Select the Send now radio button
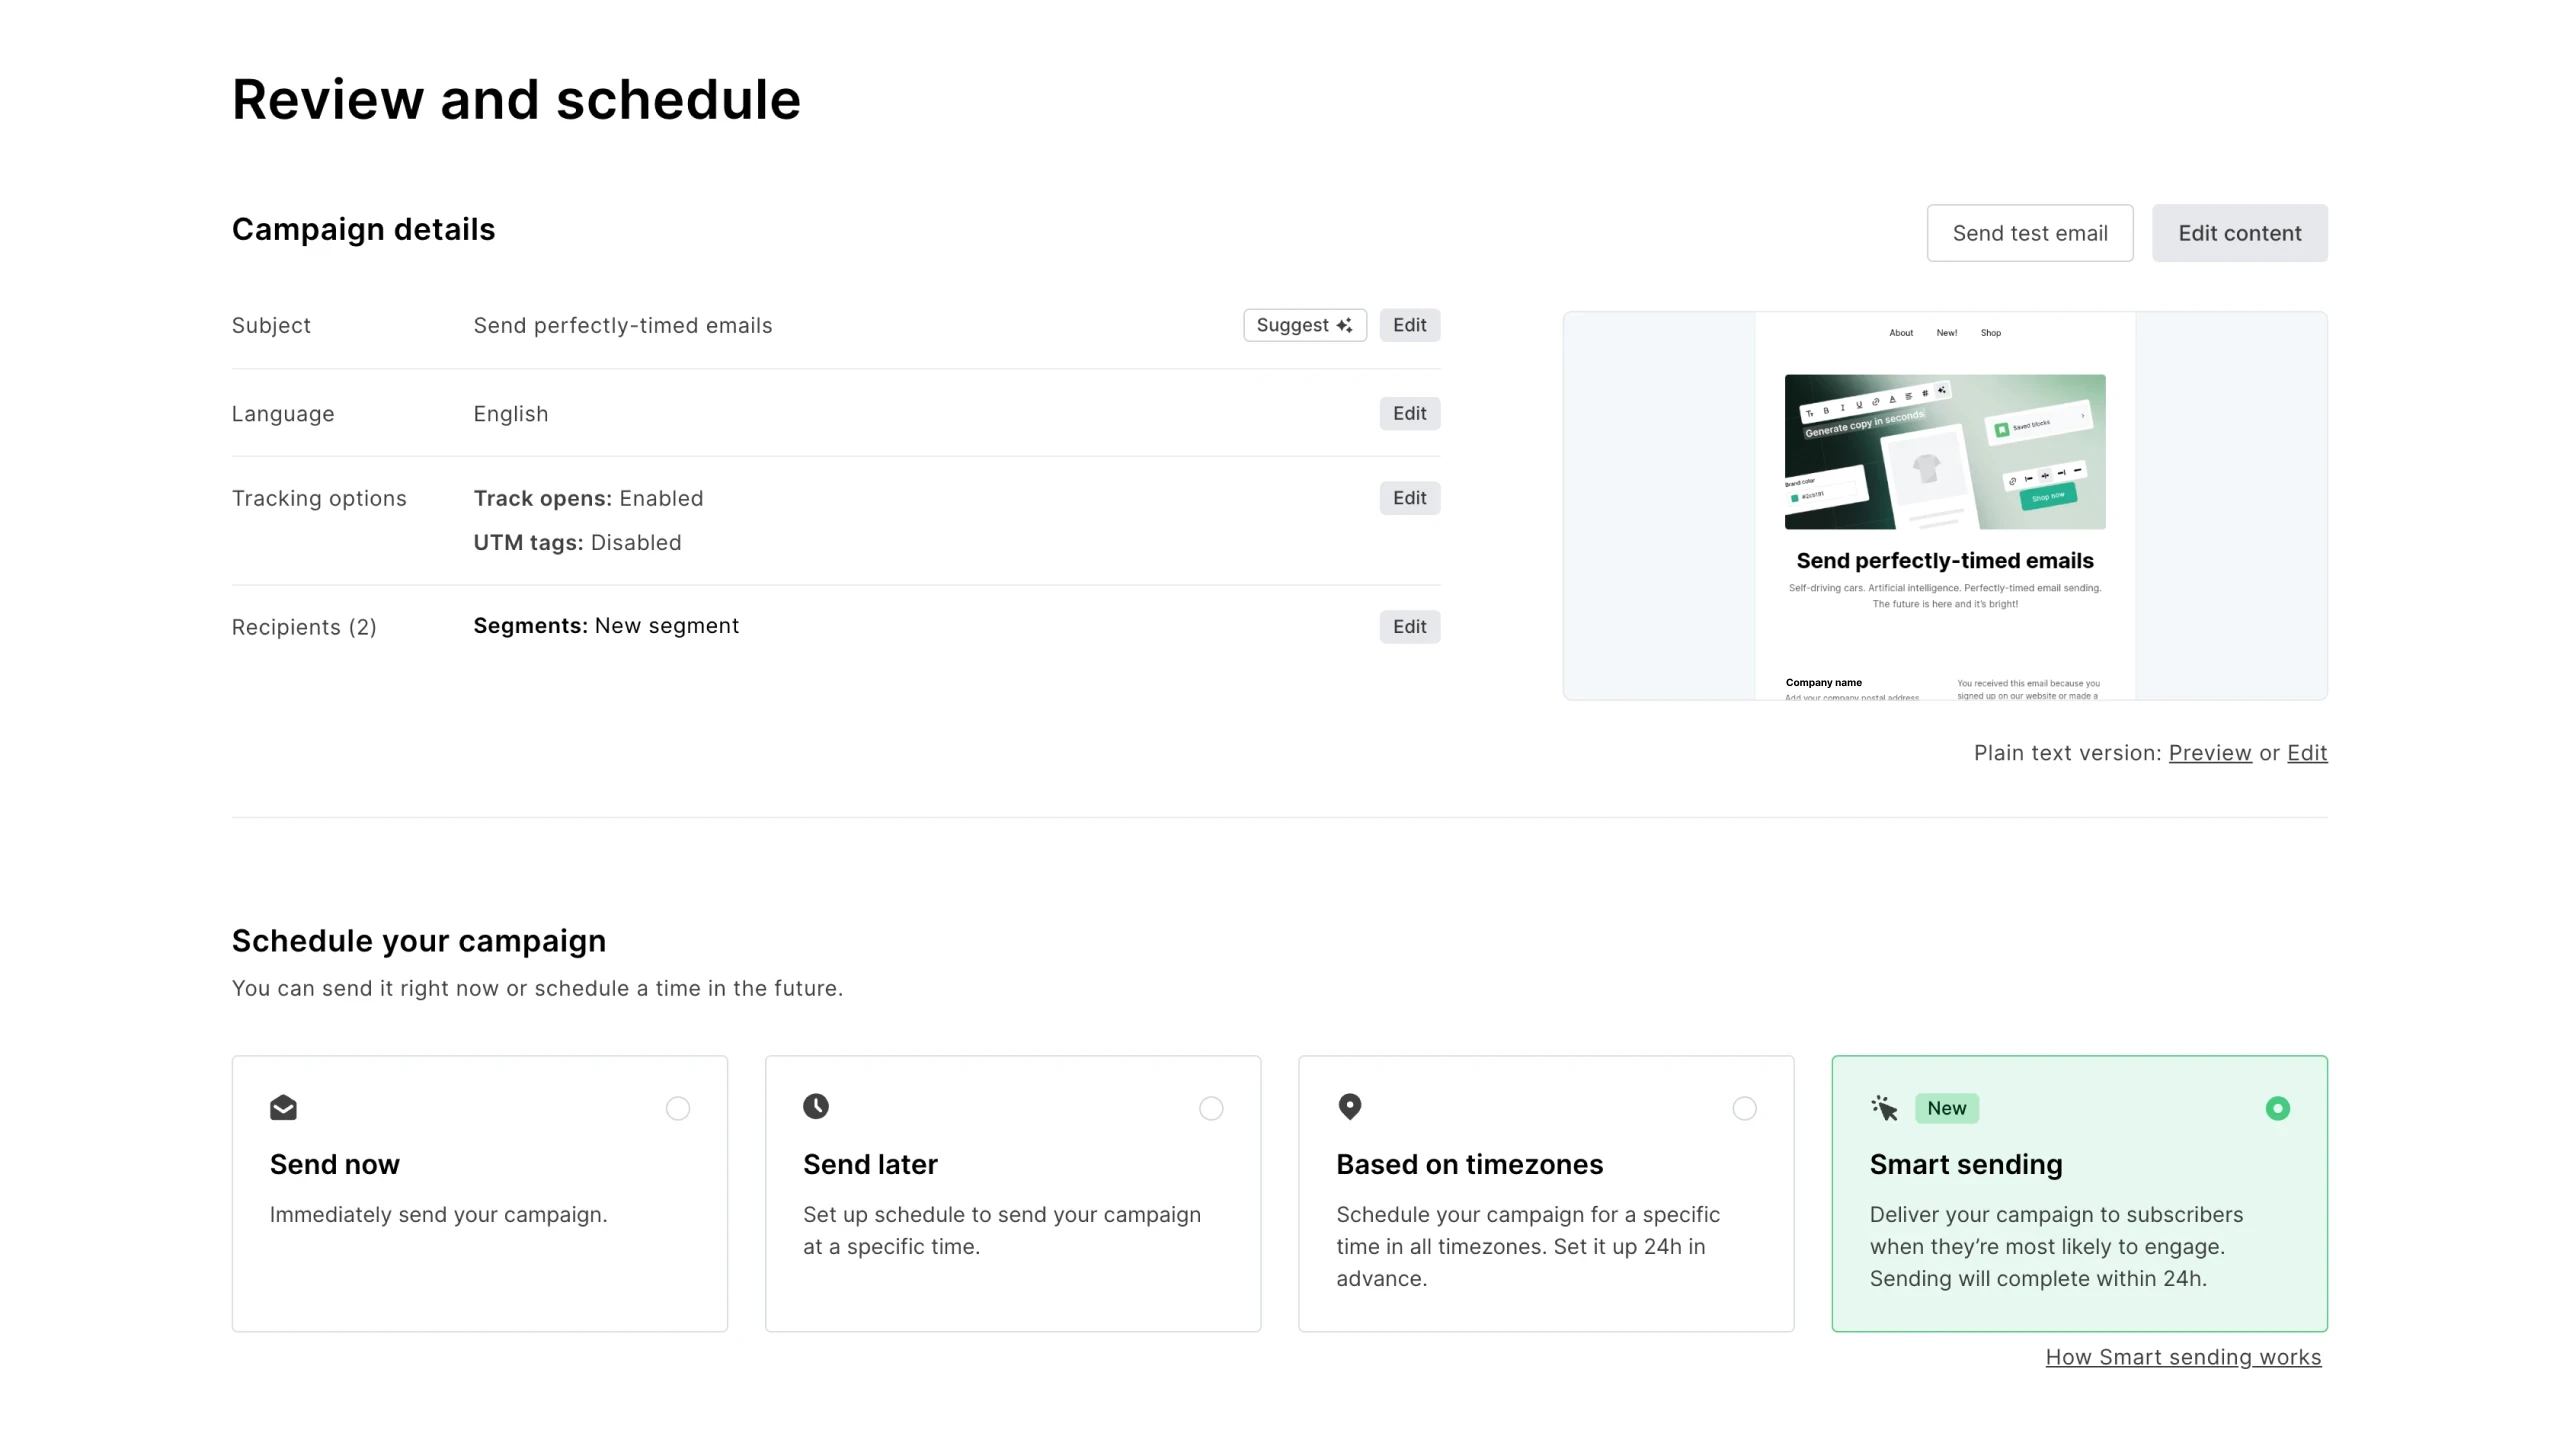 point(678,1108)
